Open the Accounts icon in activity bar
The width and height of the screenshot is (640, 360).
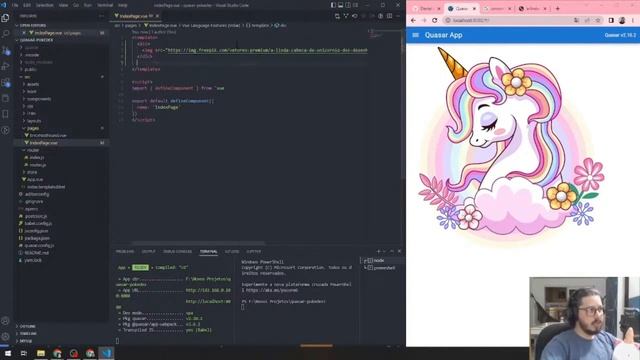[x=5, y=321]
